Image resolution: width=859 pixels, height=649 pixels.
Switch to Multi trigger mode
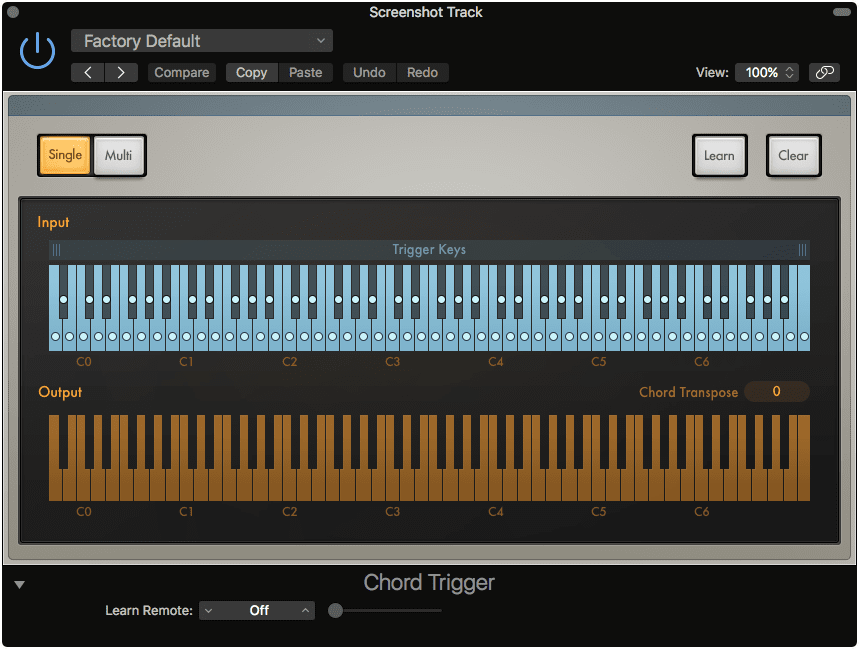coord(118,155)
